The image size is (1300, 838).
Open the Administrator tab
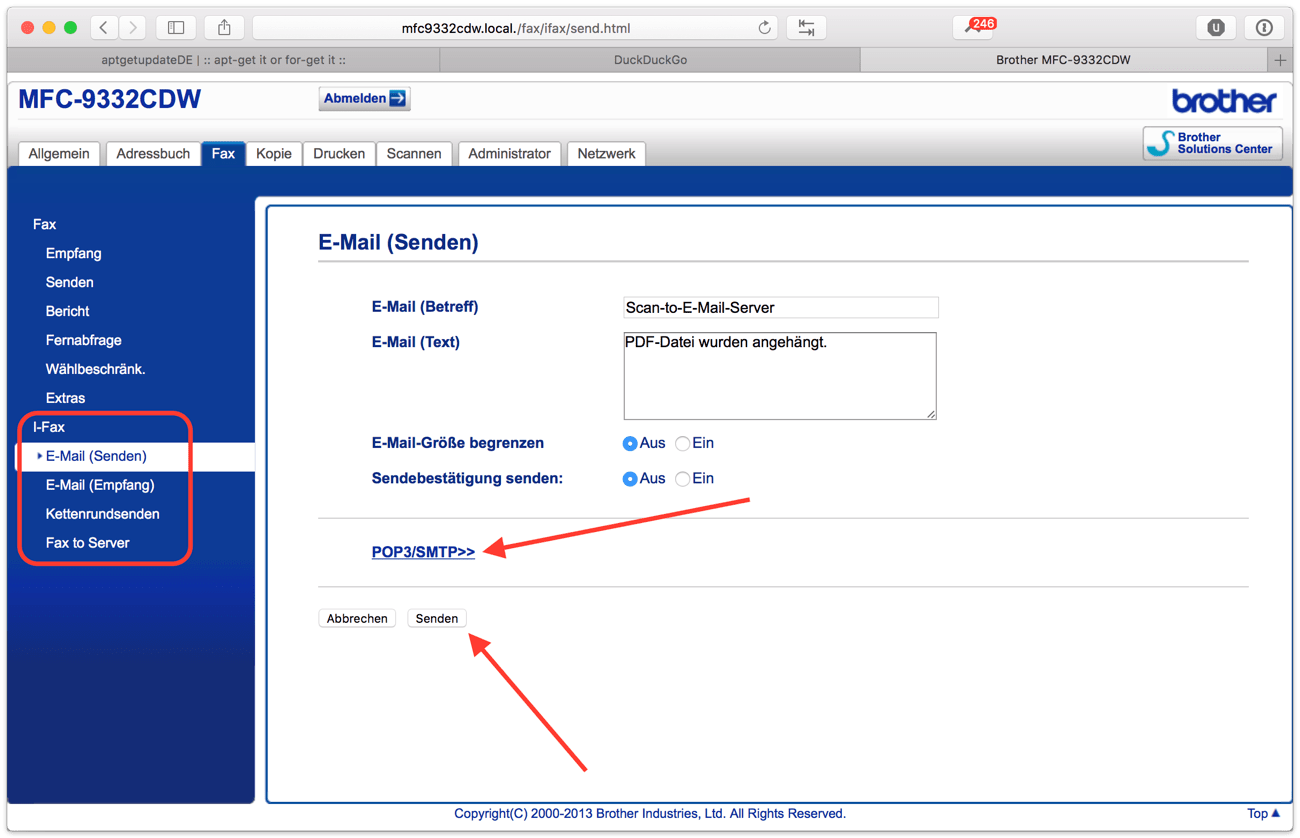509,154
